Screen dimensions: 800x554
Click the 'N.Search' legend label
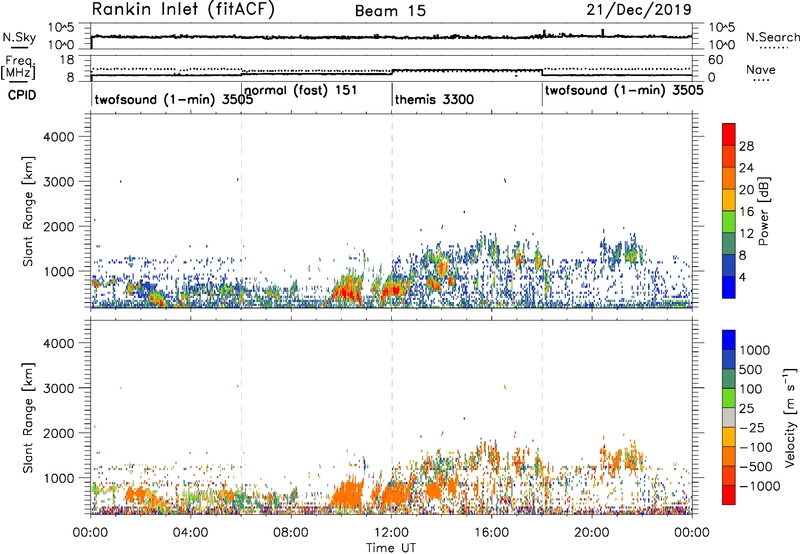pyautogui.click(x=773, y=37)
